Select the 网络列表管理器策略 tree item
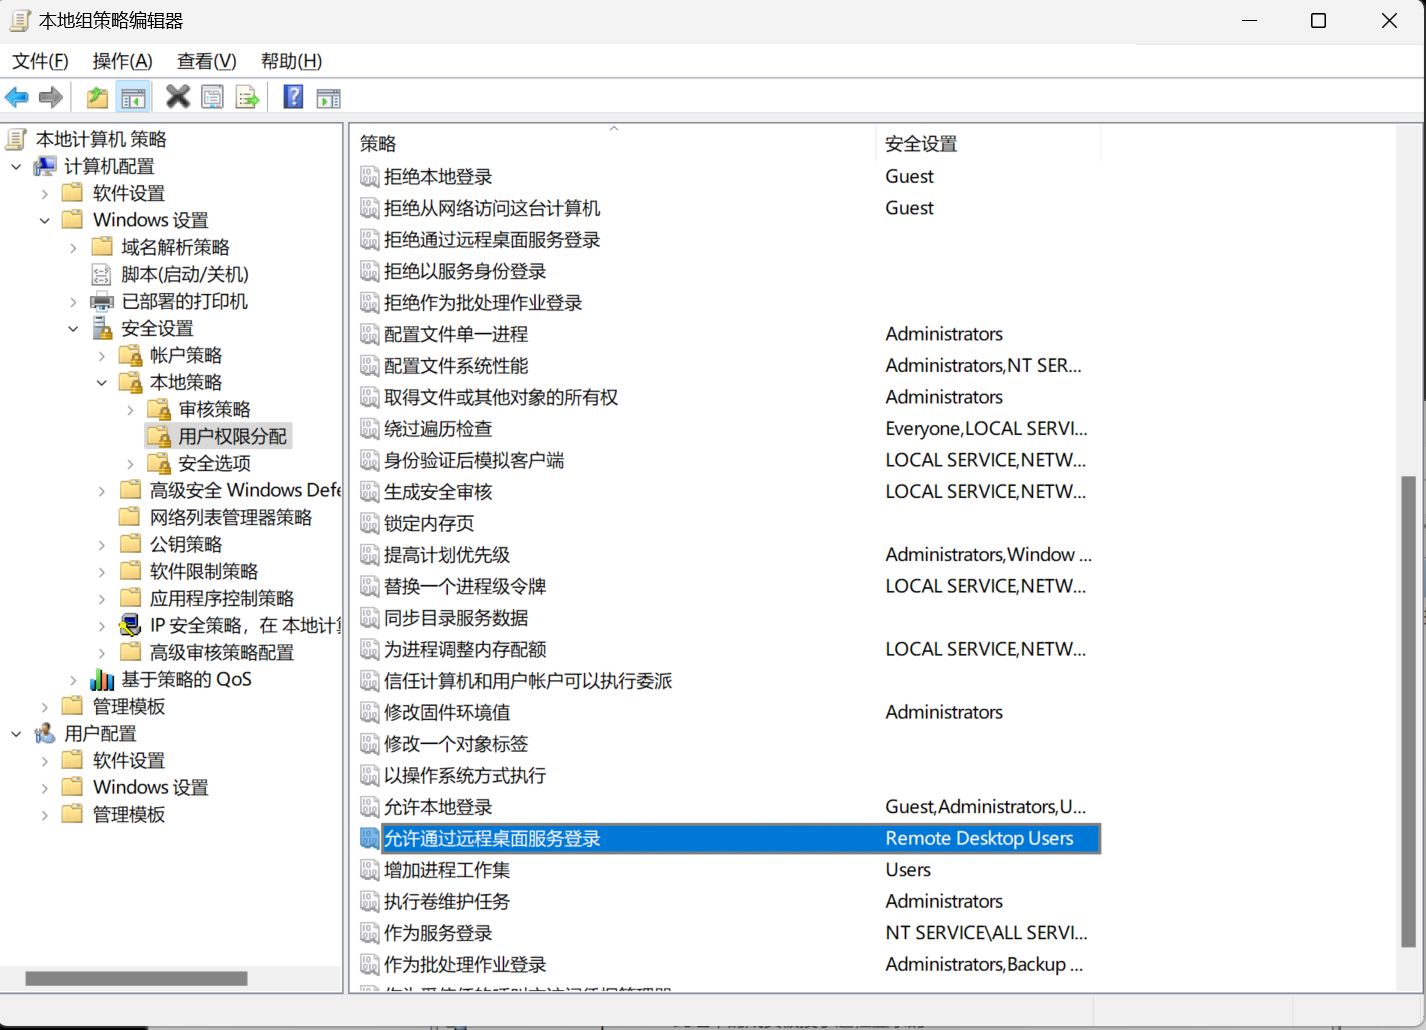The height and width of the screenshot is (1030, 1426). tap(231, 517)
